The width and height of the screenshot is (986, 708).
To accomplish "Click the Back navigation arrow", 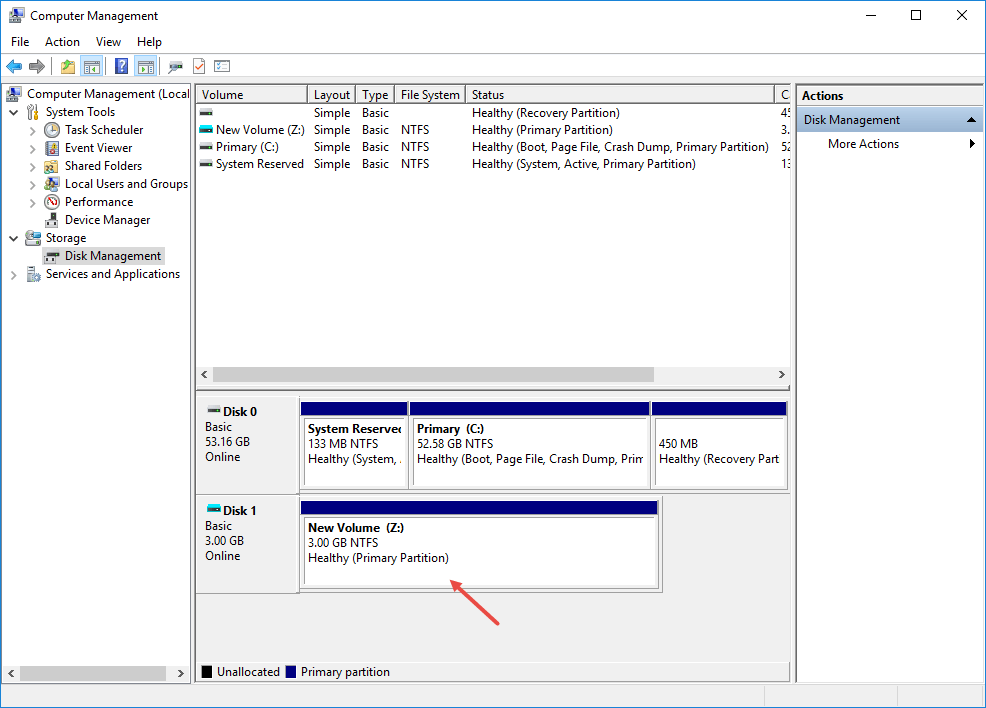I will coord(14,66).
